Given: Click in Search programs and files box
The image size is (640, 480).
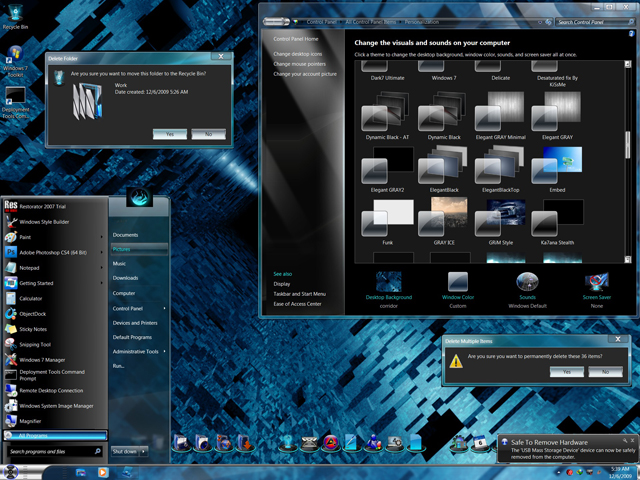Looking at the screenshot, I should point(54,451).
